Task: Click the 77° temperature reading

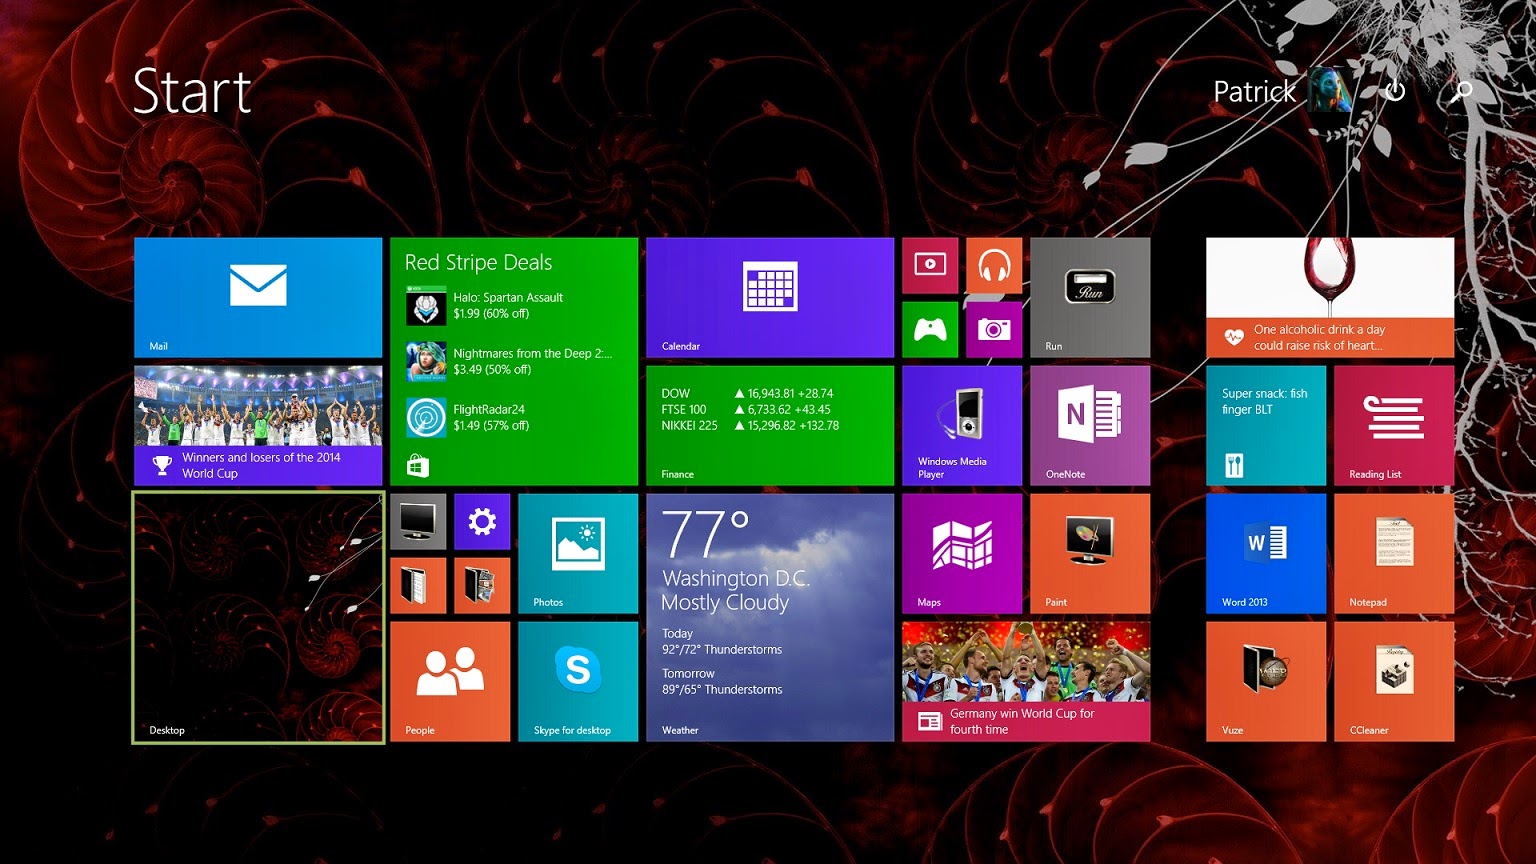Action: point(706,535)
